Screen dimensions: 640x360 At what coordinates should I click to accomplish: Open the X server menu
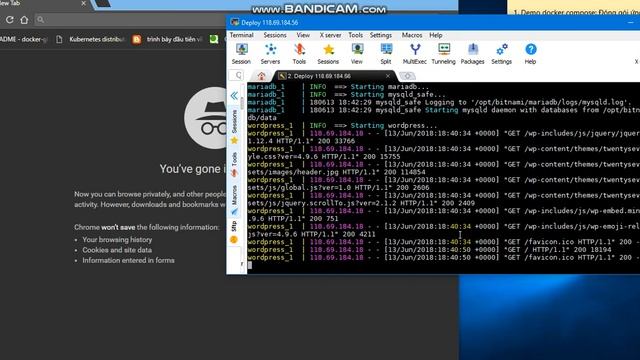pos(330,36)
